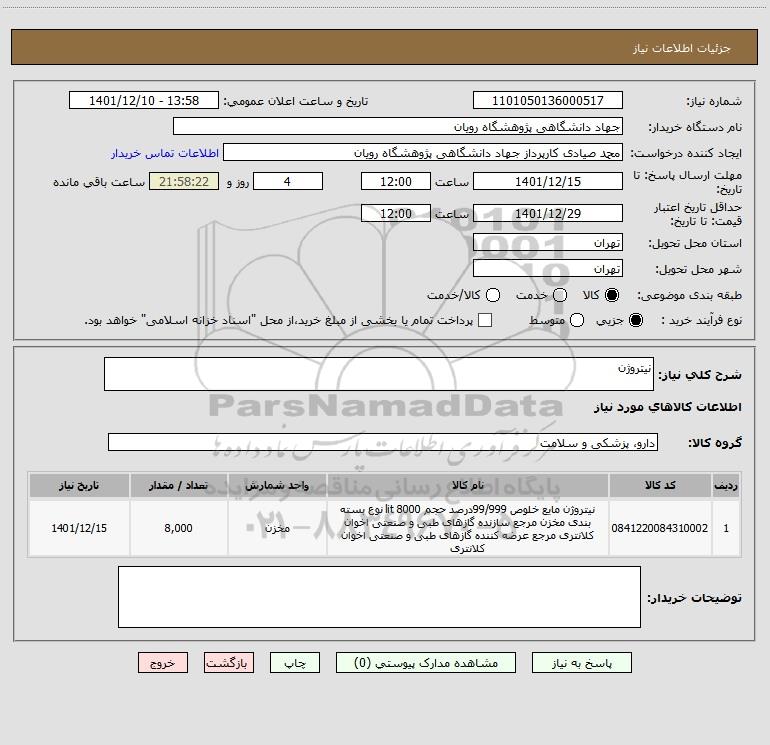The height and width of the screenshot is (745, 770).
Task: Click the تاریخ نیاز column header
Action: pos(79,485)
